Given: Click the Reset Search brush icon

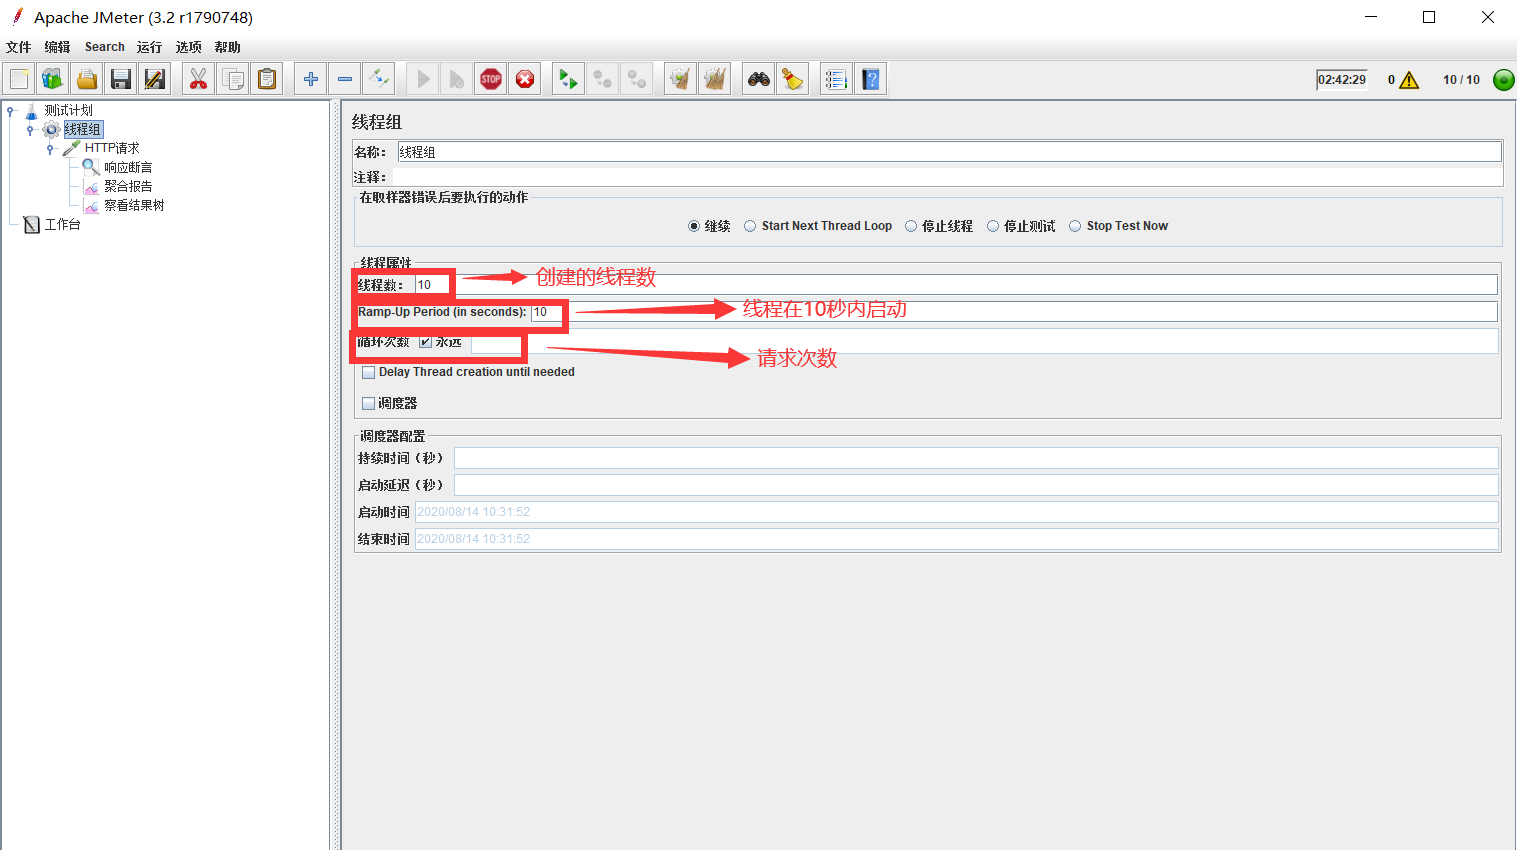Looking at the screenshot, I should coord(793,79).
